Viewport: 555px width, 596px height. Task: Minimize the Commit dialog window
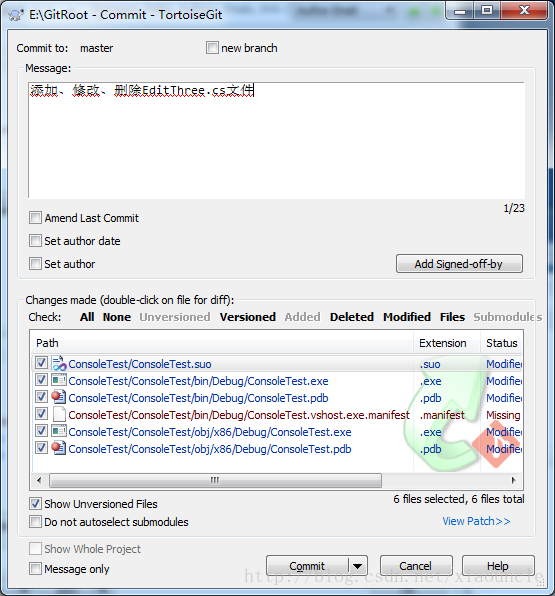point(460,11)
